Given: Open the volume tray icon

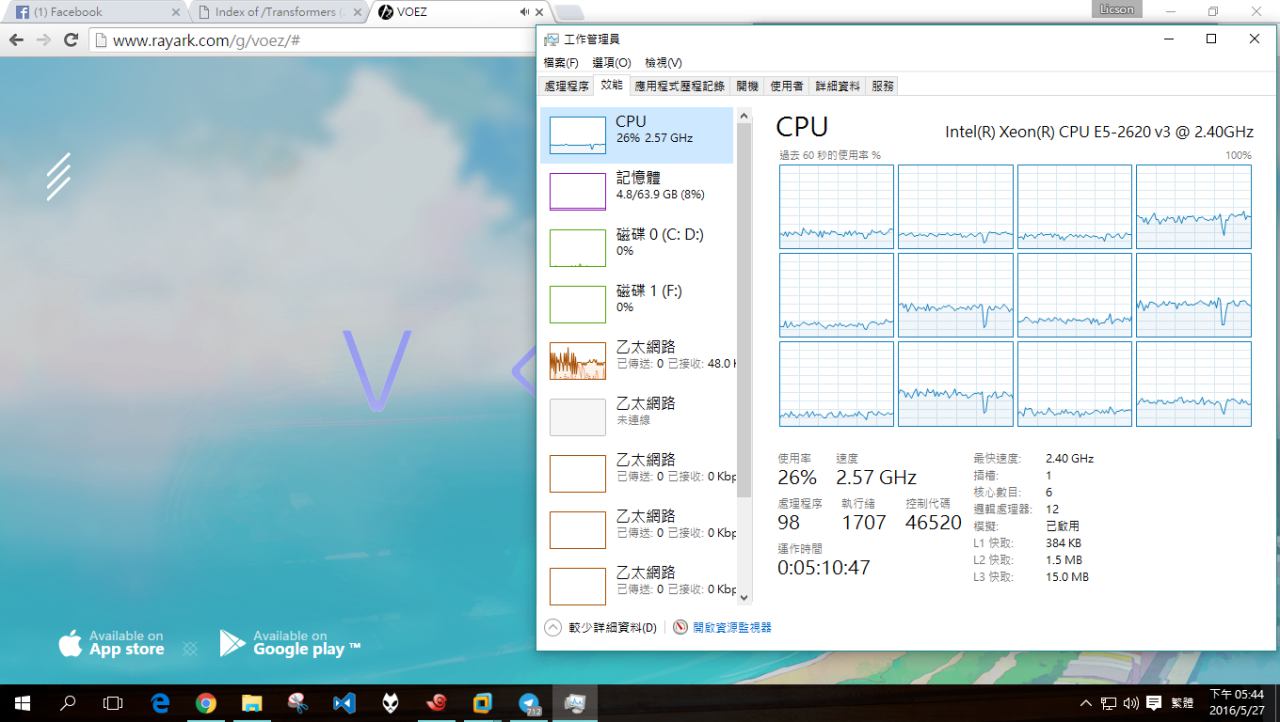Looking at the screenshot, I should coord(1131,703).
